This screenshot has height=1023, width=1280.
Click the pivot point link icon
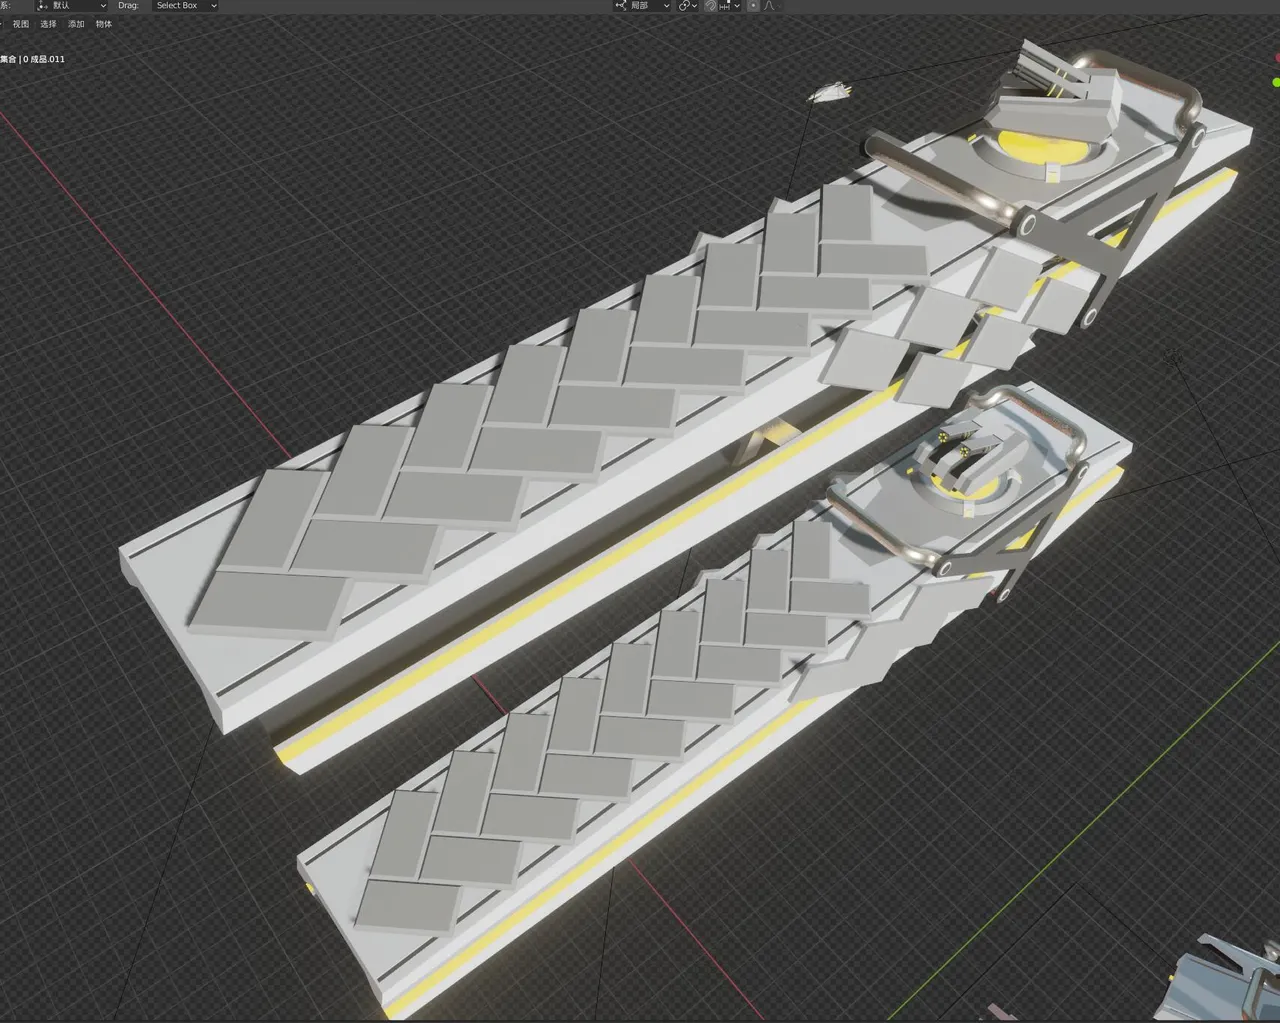tap(684, 6)
